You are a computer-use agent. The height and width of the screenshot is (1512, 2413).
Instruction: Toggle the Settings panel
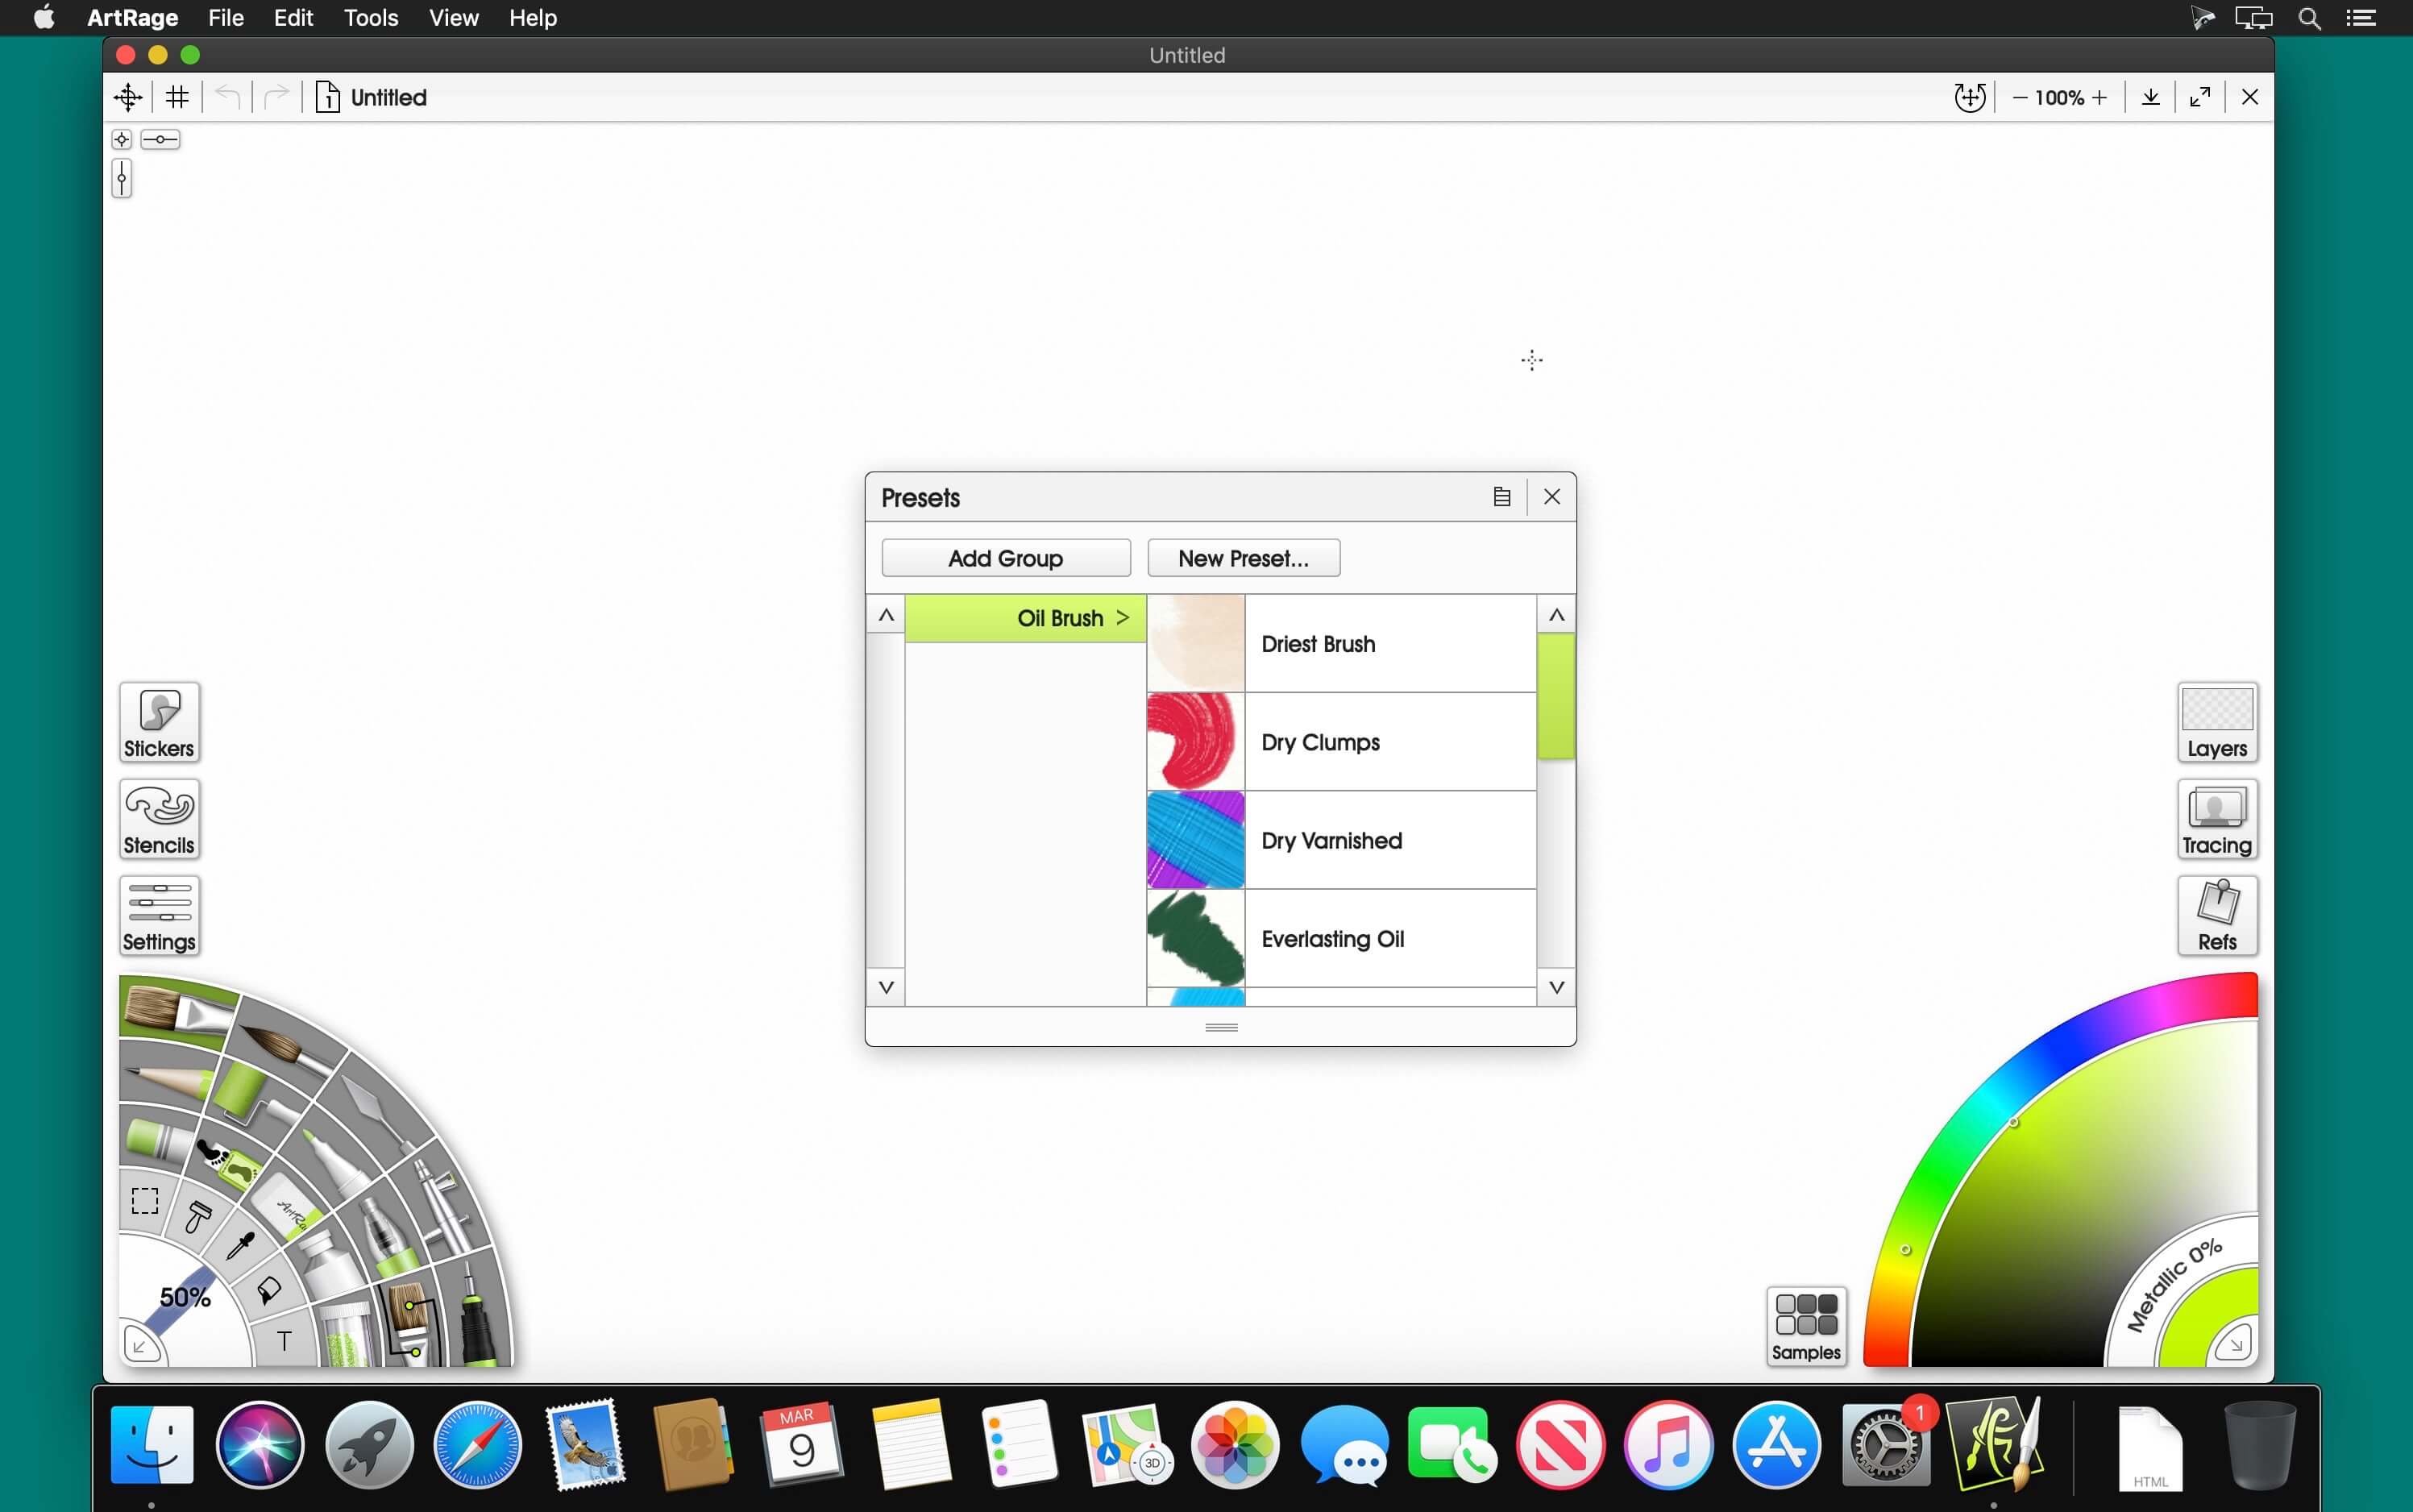pyautogui.click(x=159, y=916)
